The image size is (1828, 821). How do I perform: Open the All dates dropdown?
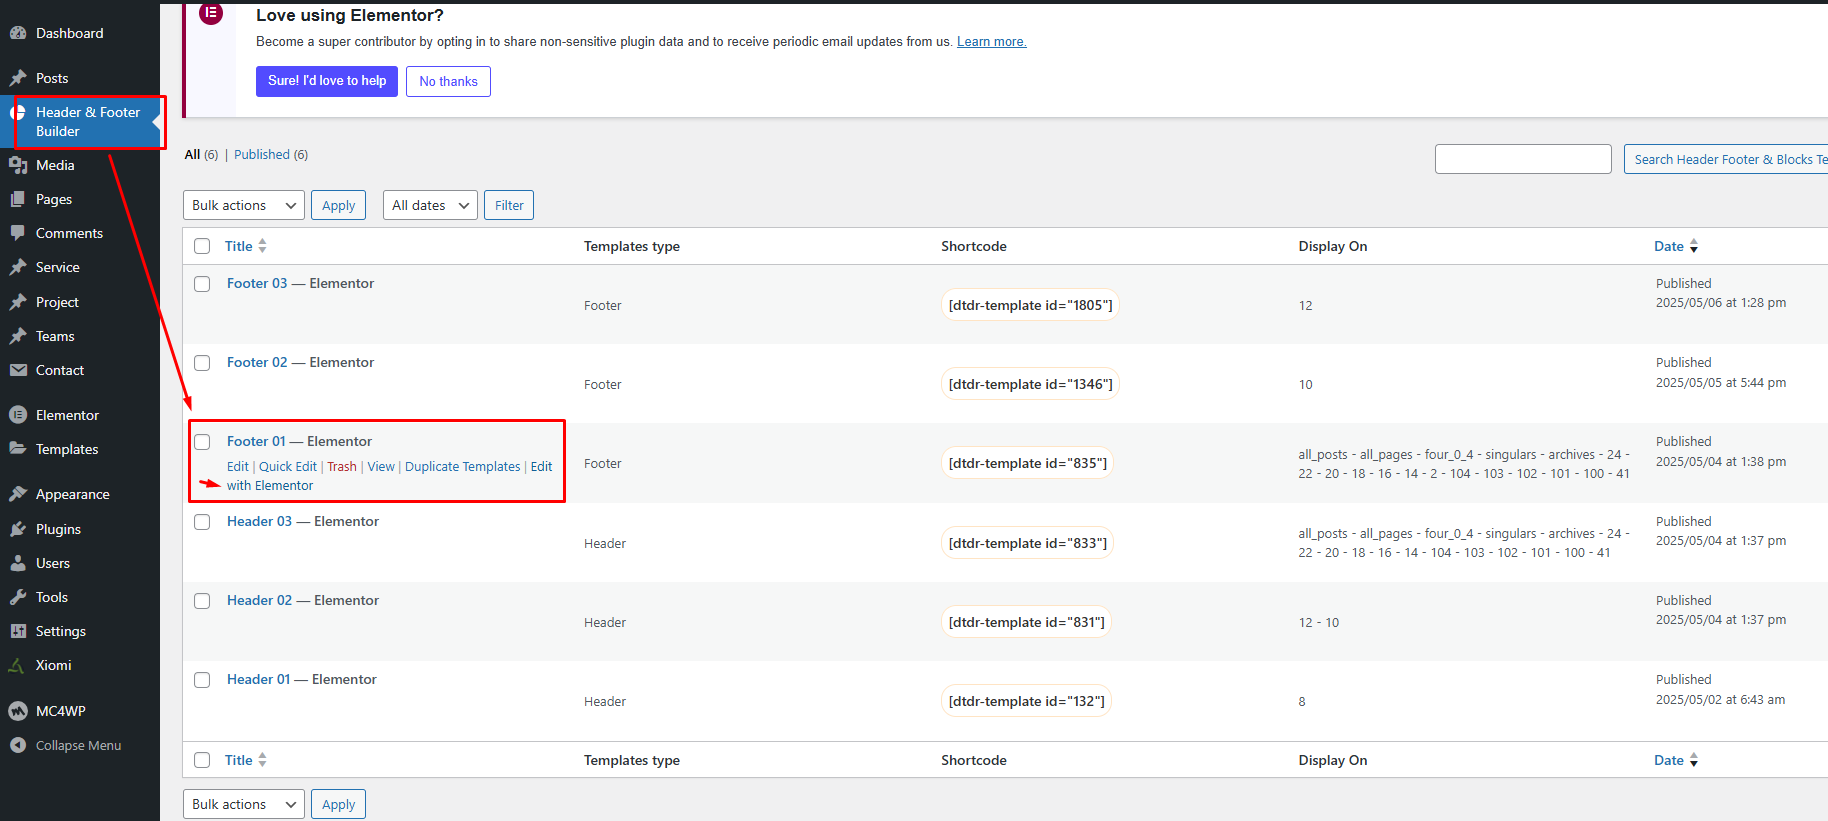pyautogui.click(x=430, y=205)
